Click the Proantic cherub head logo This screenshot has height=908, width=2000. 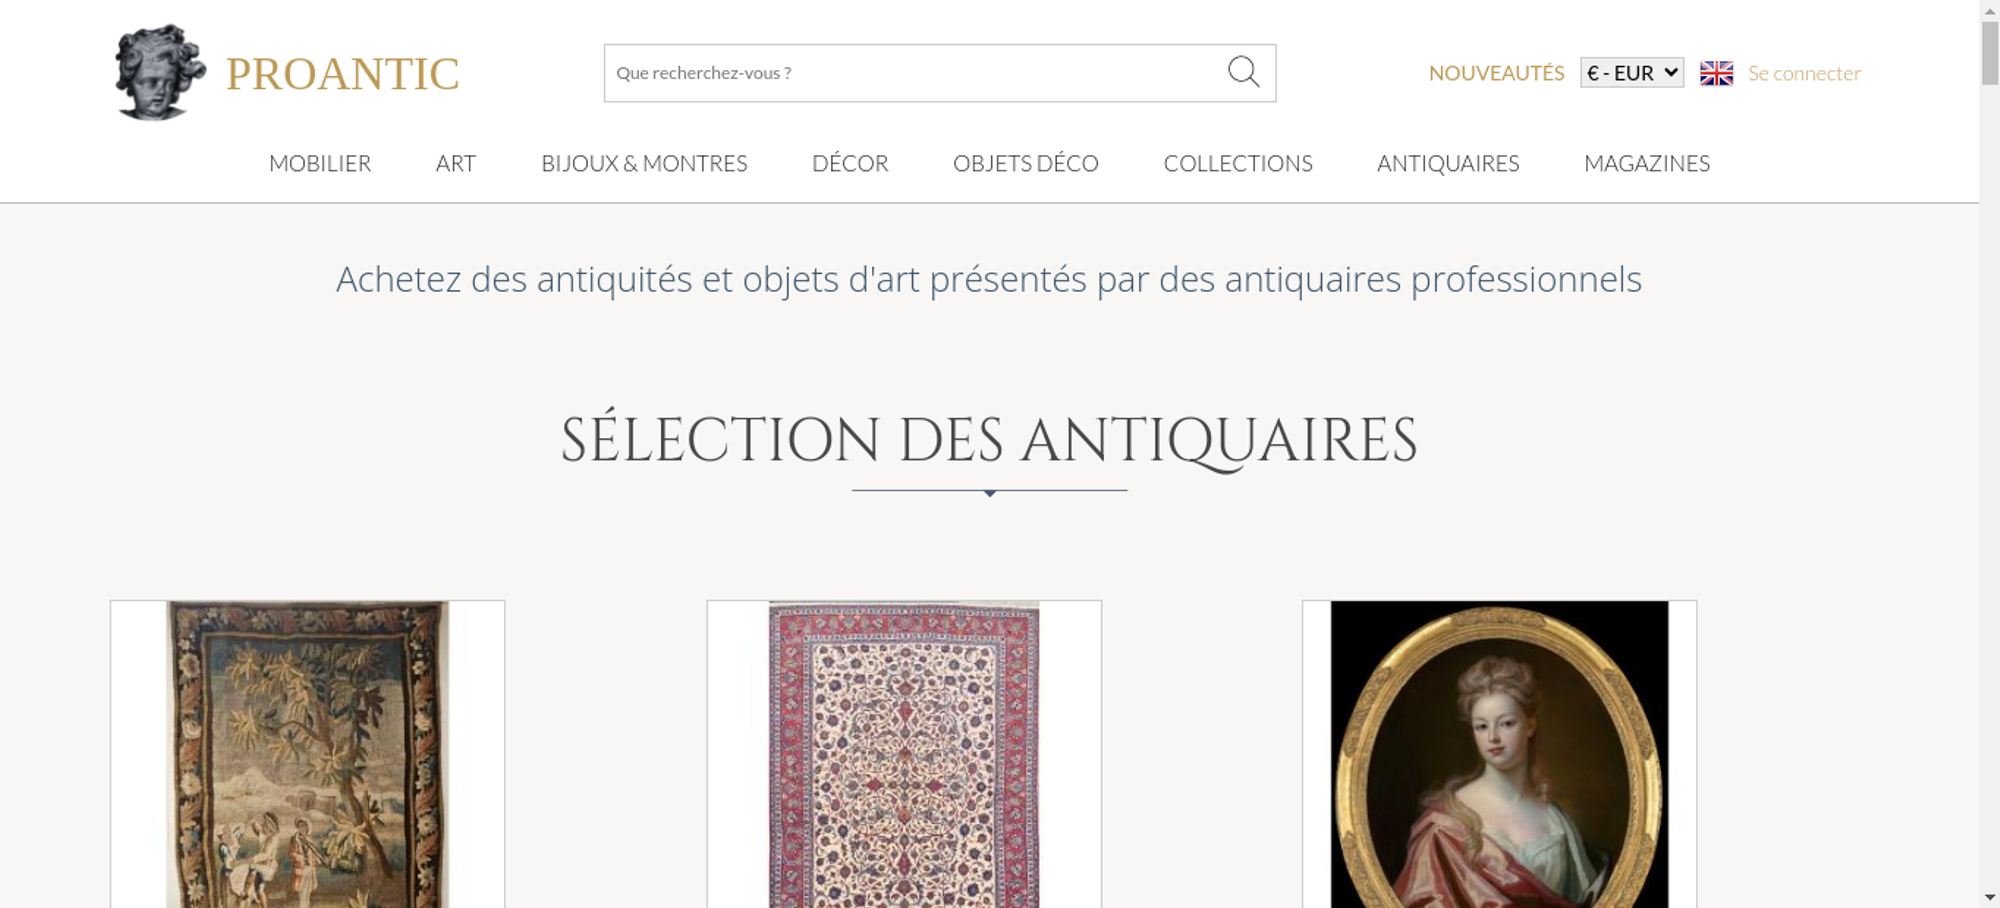coord(159,72)
